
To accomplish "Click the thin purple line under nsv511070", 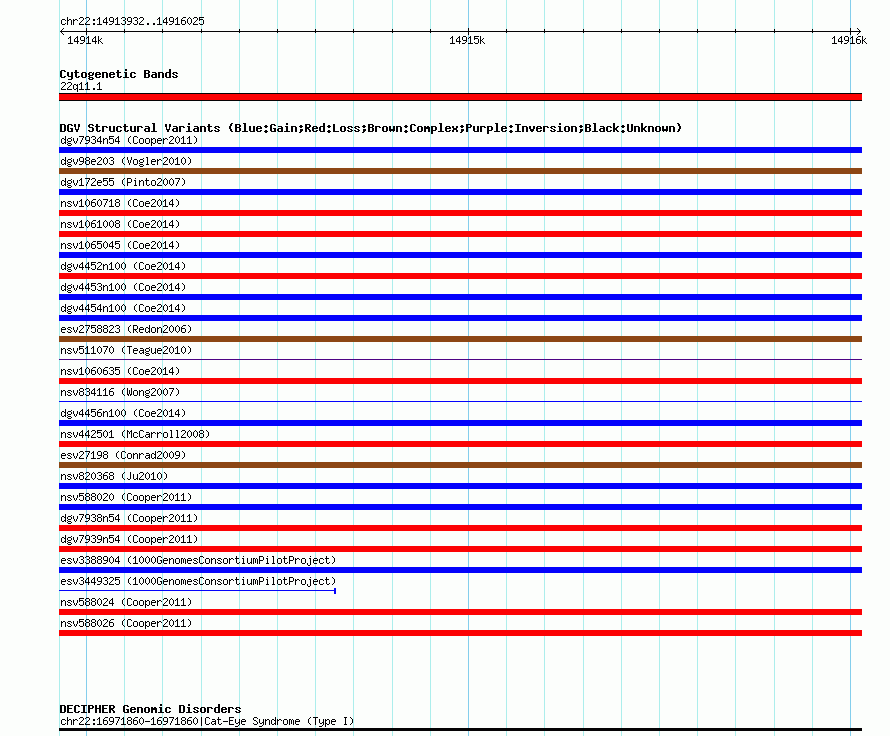I will coord(460,359).
